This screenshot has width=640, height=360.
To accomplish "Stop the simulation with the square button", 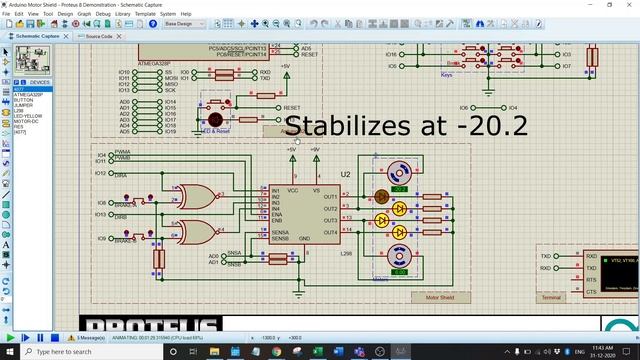I will pyautogui.click(x=55, y=338).
